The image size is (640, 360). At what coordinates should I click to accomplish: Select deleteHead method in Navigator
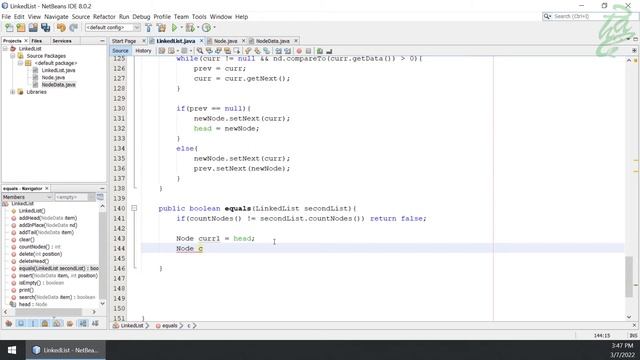pyautogui.click(x=33, y=261)
